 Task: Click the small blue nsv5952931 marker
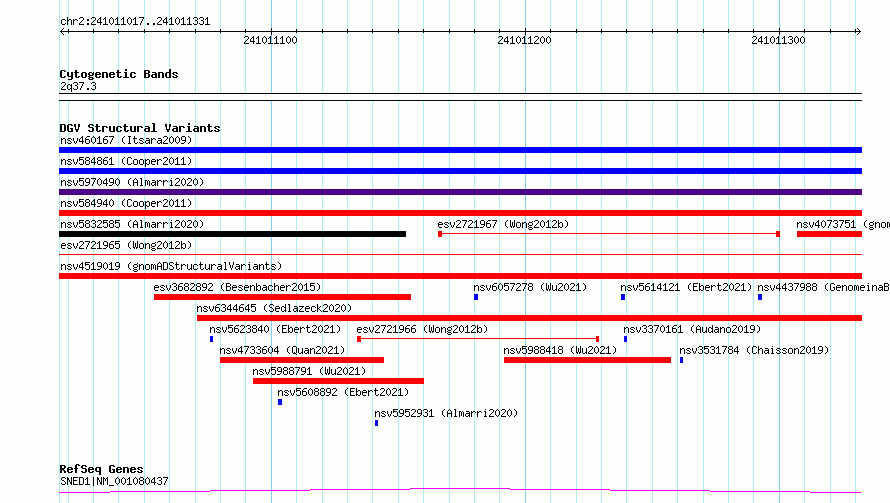(376, 423)
